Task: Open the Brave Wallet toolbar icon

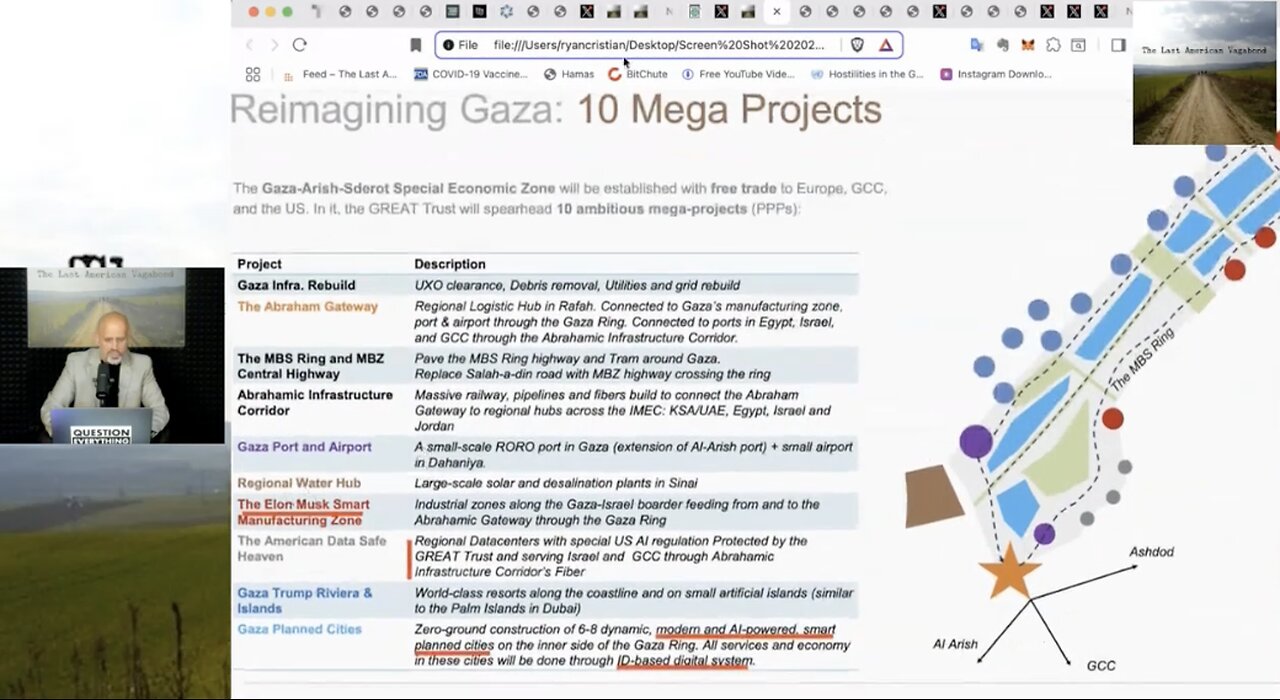Action: 1078,45
